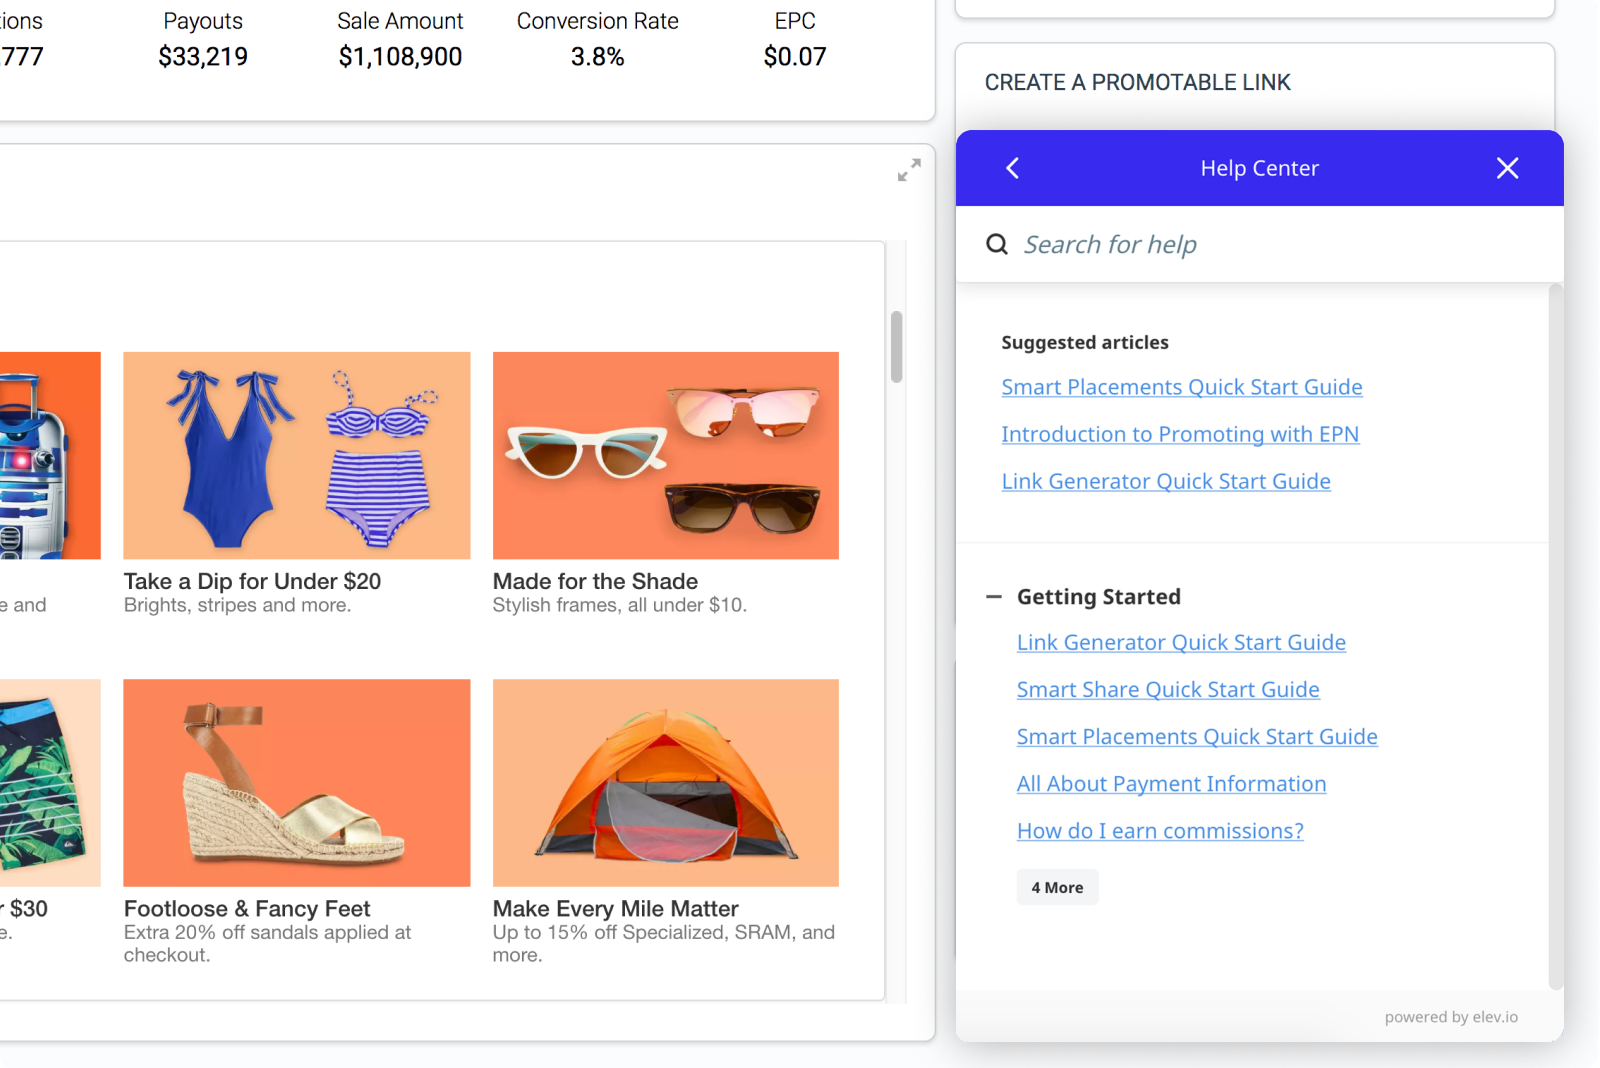
Task: Close the Help Center panel
Action: pyautogui.click(x=1507, y=168)
